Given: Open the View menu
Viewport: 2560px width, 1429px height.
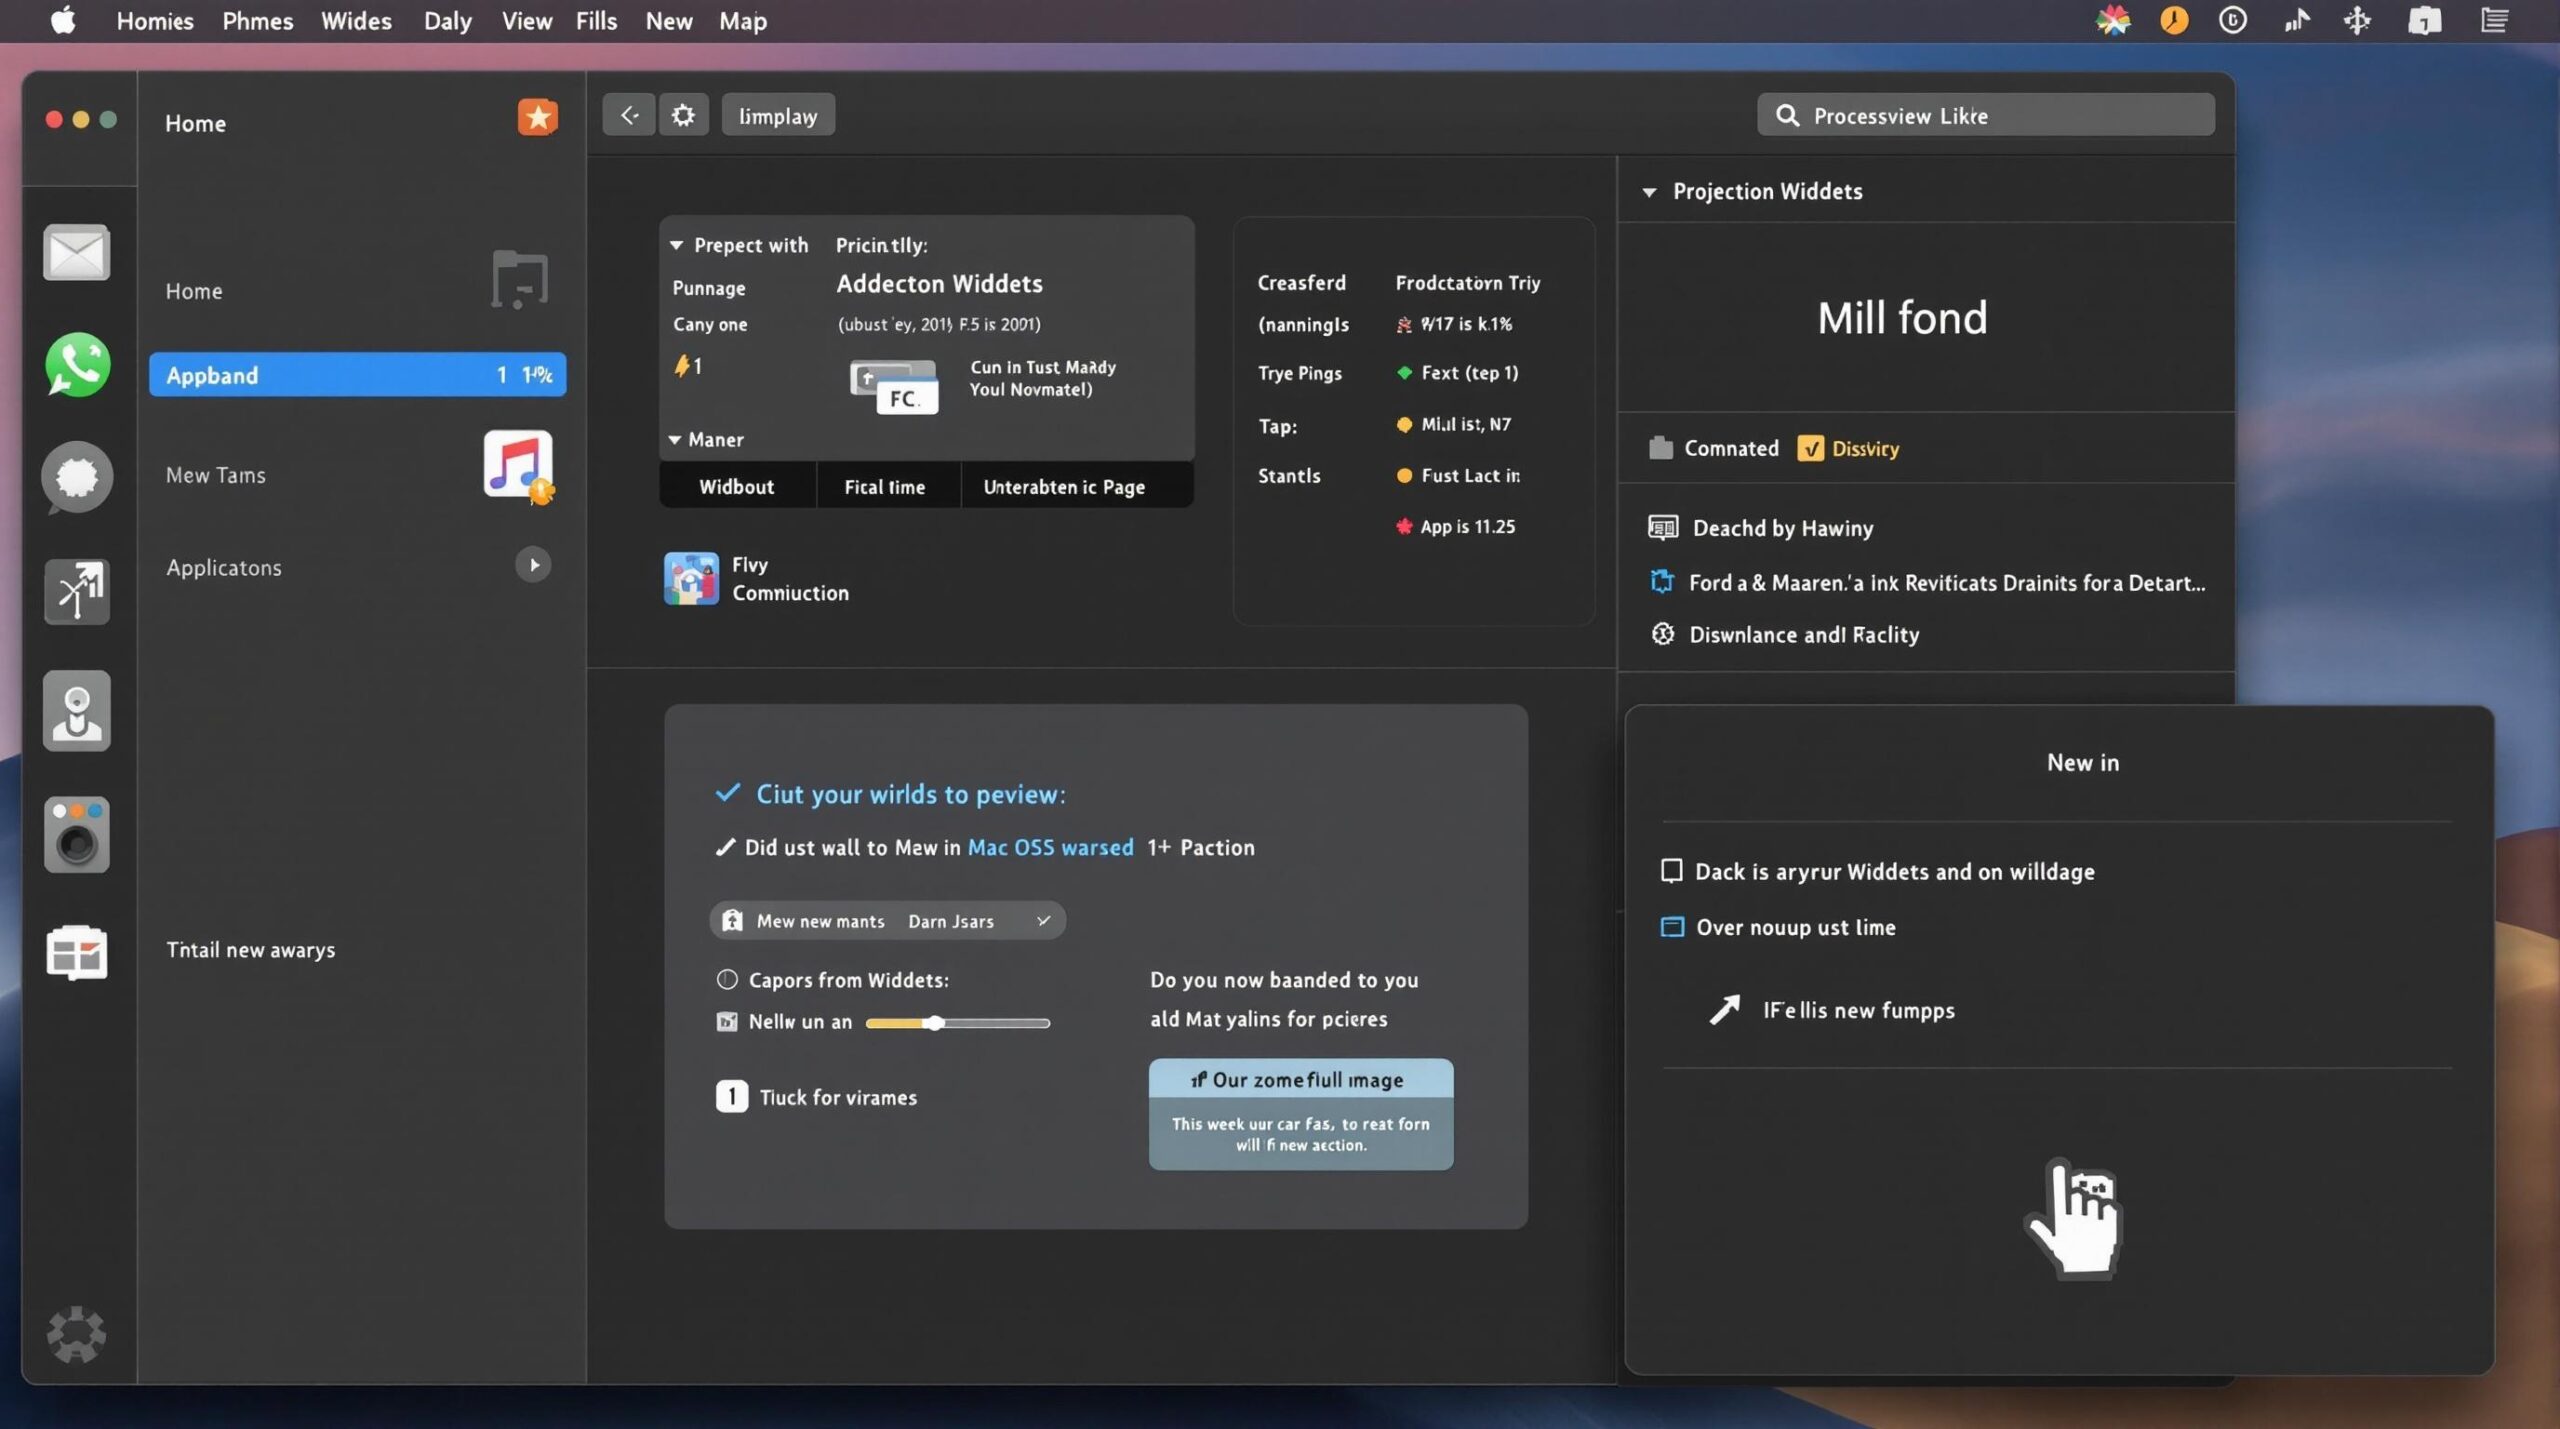Looking at the screenshot, I should (527, 21).
